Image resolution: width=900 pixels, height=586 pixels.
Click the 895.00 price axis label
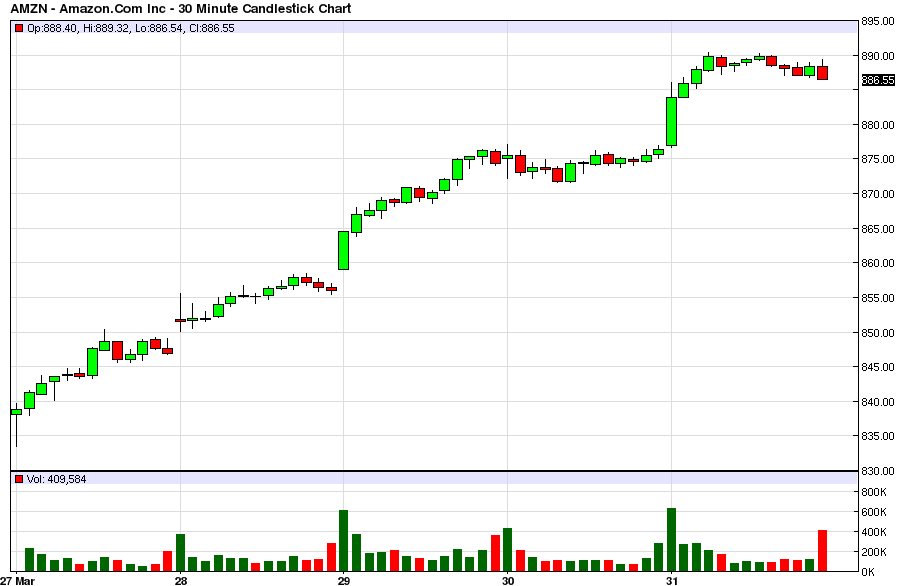[877, 21]
